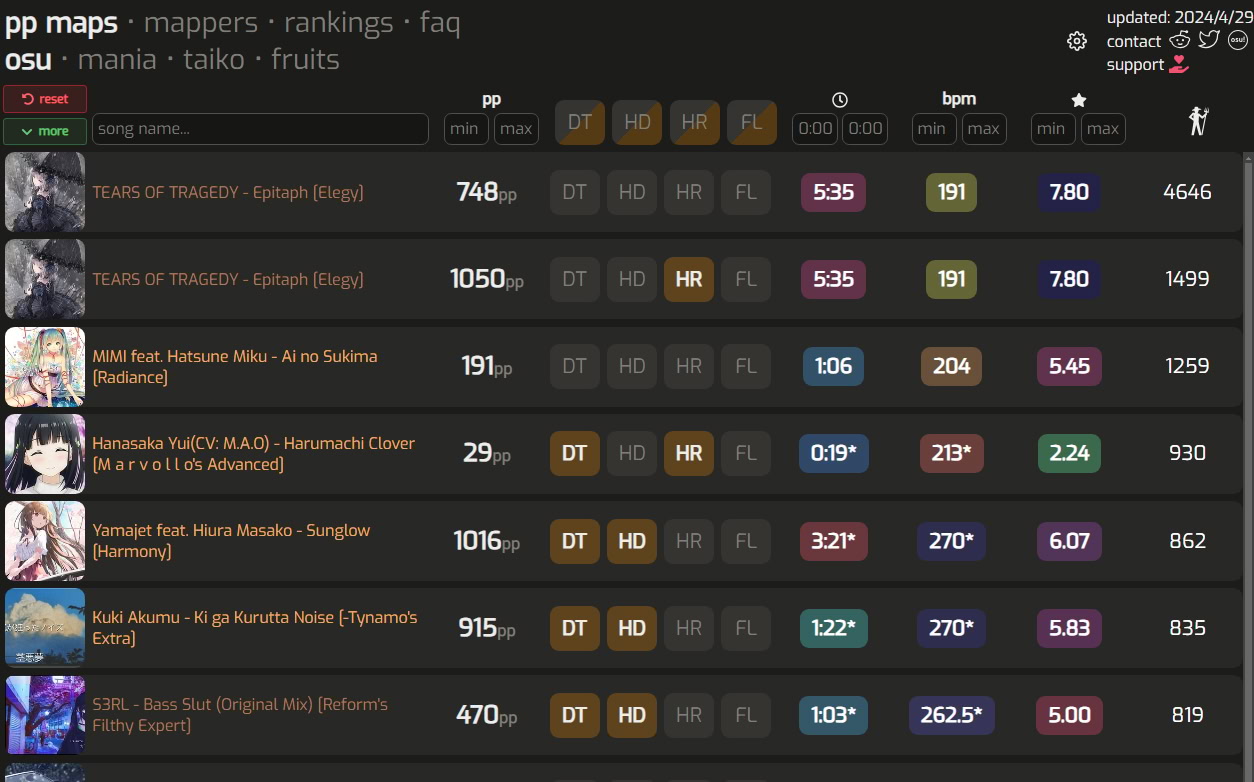Toggle the FL mod filter in the header
Image resolution: width=1254 pixels, height=782 pixels.
pyautogui.click(x=752, y=122)
